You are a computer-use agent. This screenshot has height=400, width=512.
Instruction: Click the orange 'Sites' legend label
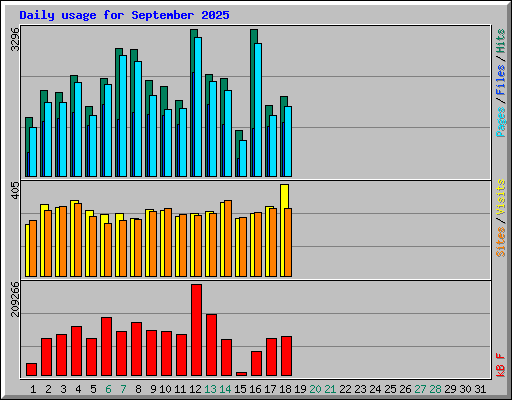[500, 242]
